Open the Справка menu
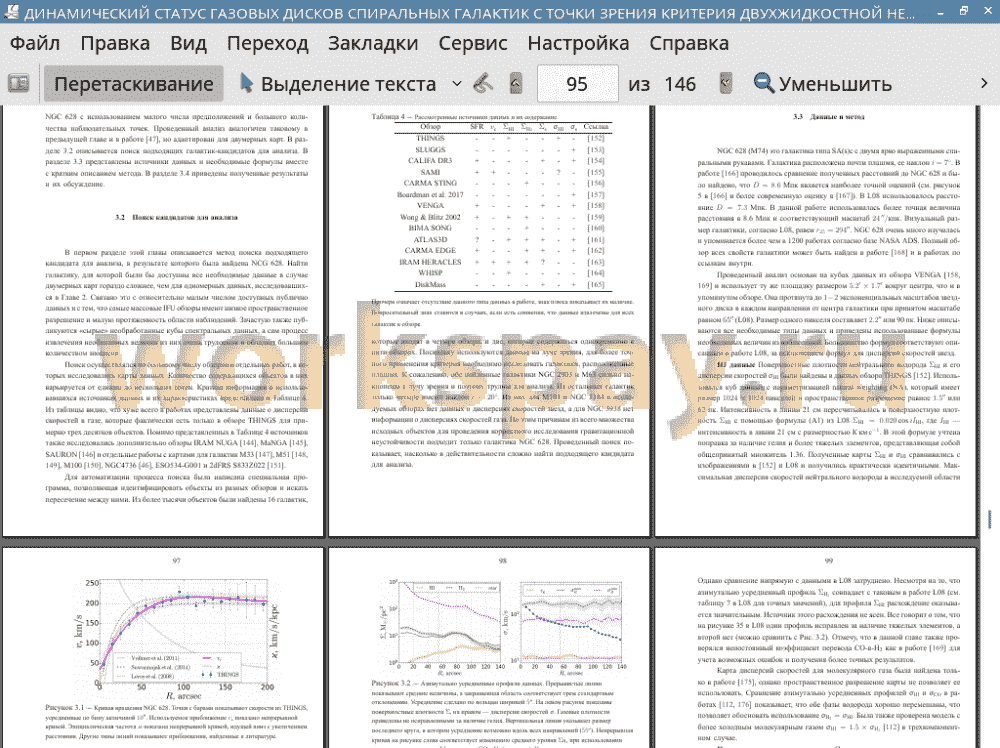The width and height of the screenshot is (1000, 748). (689, 43)
